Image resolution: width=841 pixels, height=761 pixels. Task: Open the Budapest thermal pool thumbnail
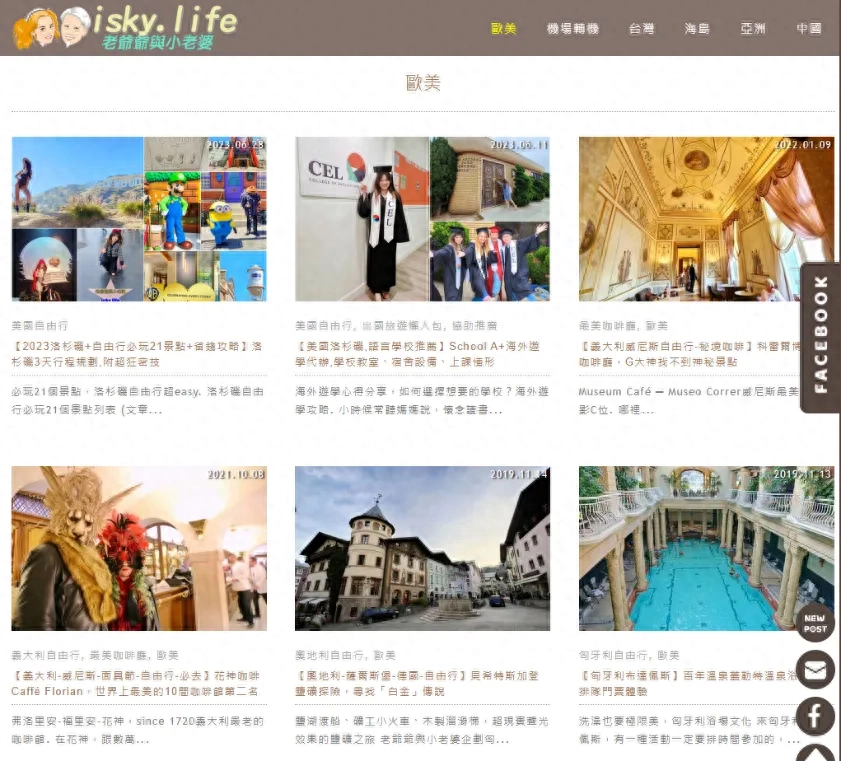(x=705, y=548)
